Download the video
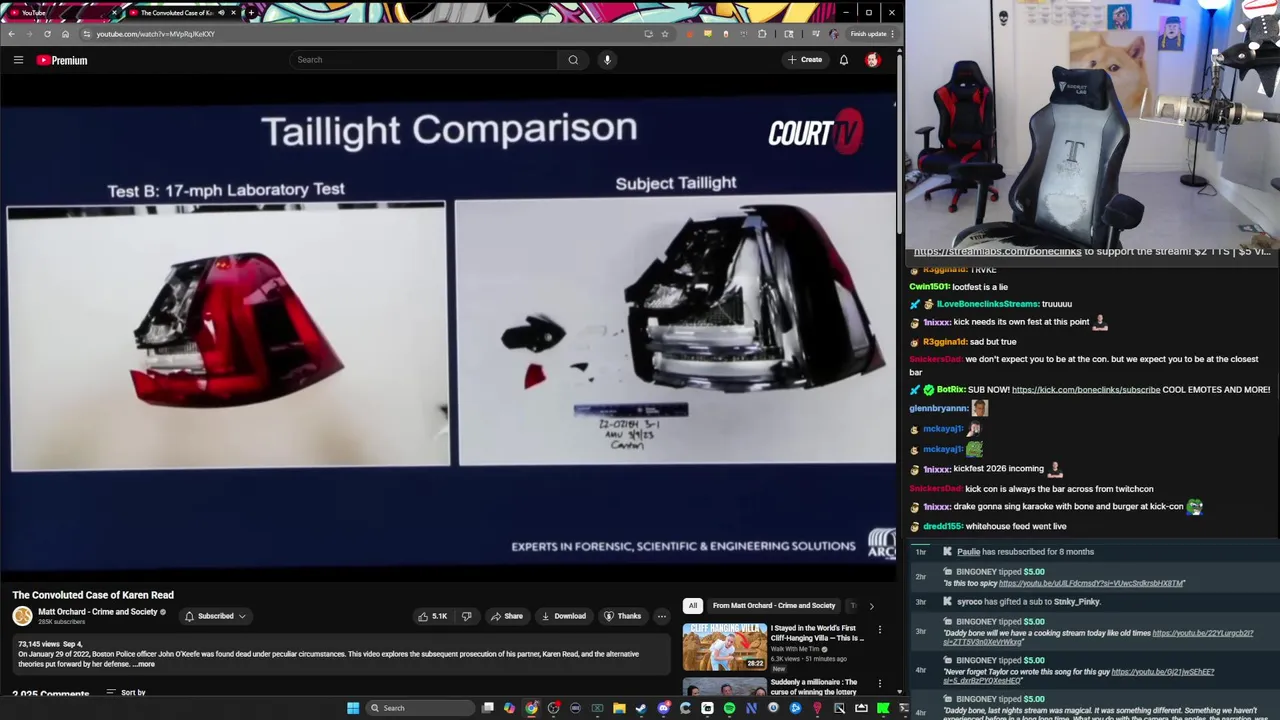Screen dimensions: 1280x720 coord(563,616)
